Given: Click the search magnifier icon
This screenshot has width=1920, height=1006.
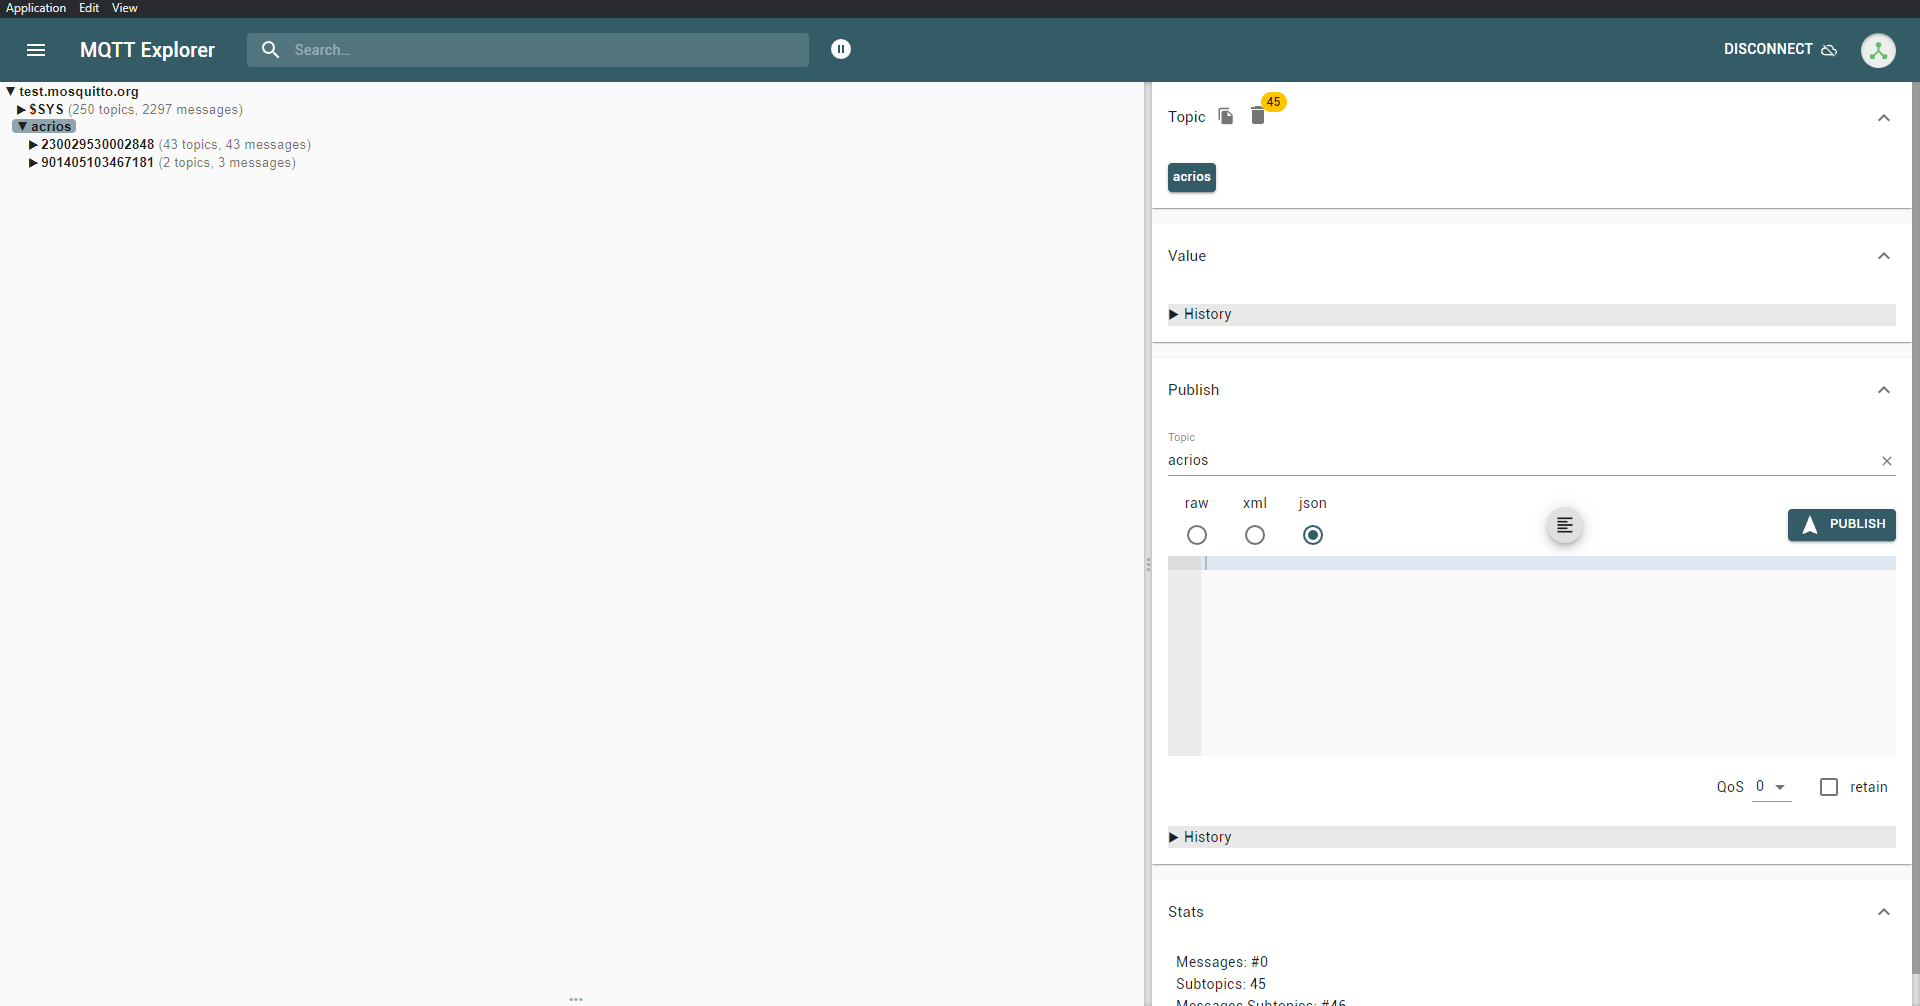Looking at the screenshot, I should (270, 50).
